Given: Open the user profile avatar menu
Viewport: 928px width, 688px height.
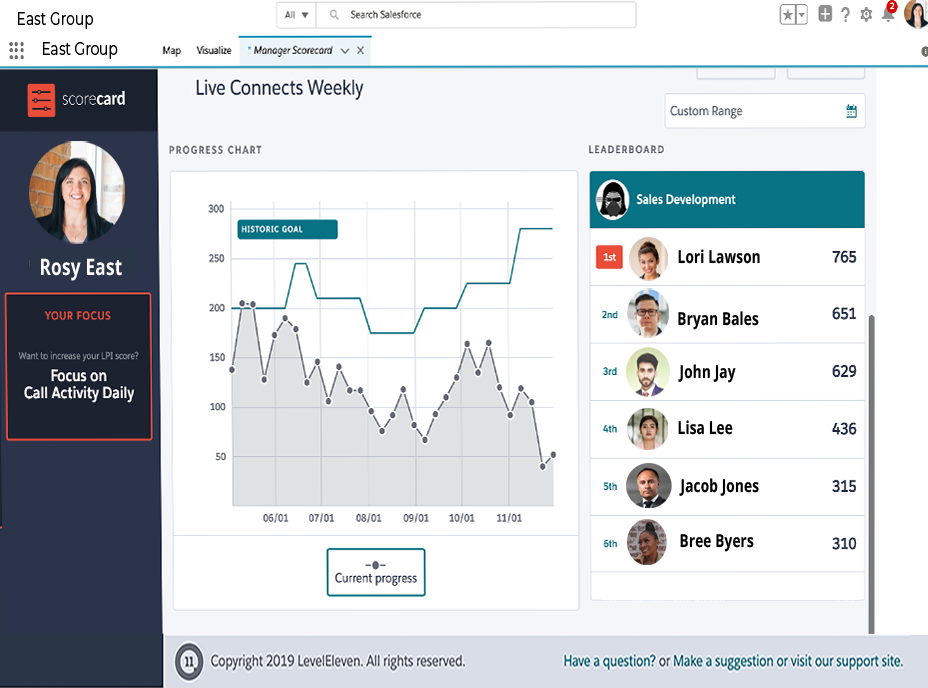Looking at the screenshot, I should [x=916, y=14].
